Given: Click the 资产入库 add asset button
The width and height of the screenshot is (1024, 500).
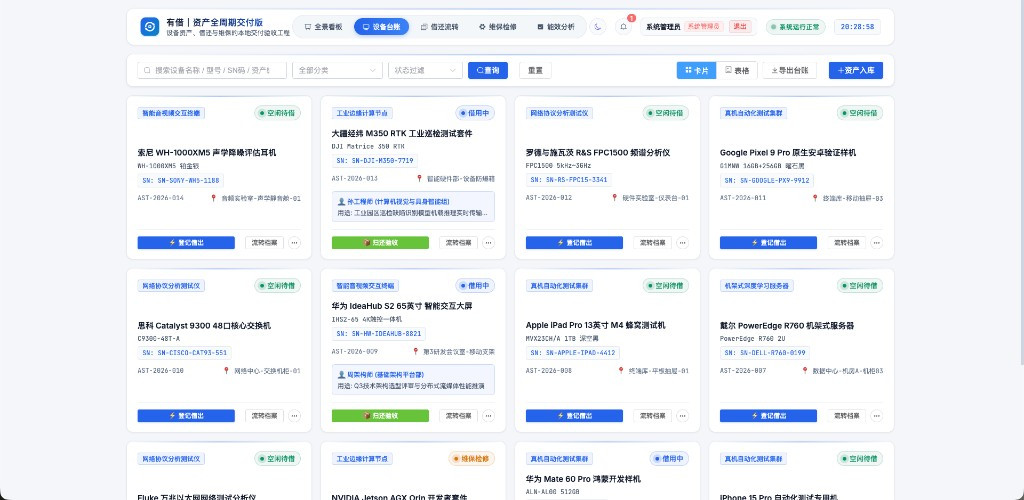Looking at the screenshot, I should (x=856, y=70).
